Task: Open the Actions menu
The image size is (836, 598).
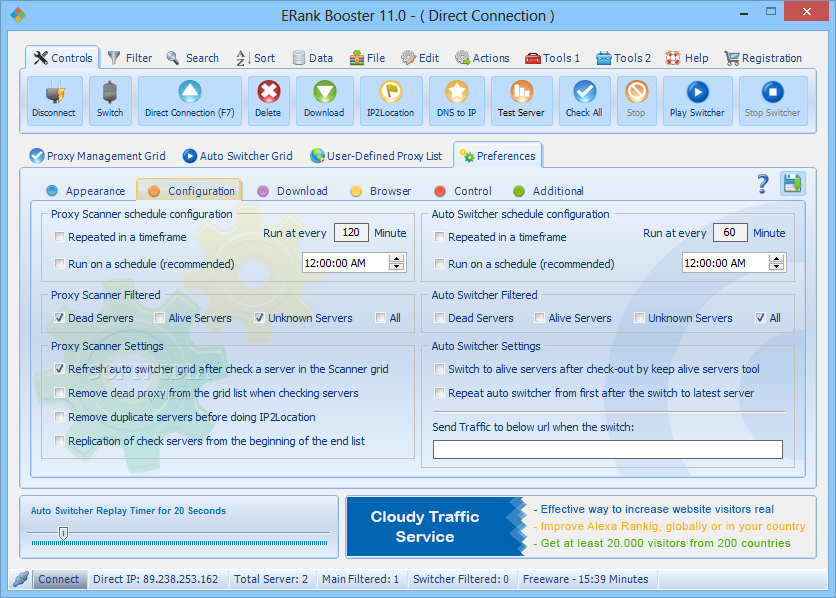Action: 482,58
